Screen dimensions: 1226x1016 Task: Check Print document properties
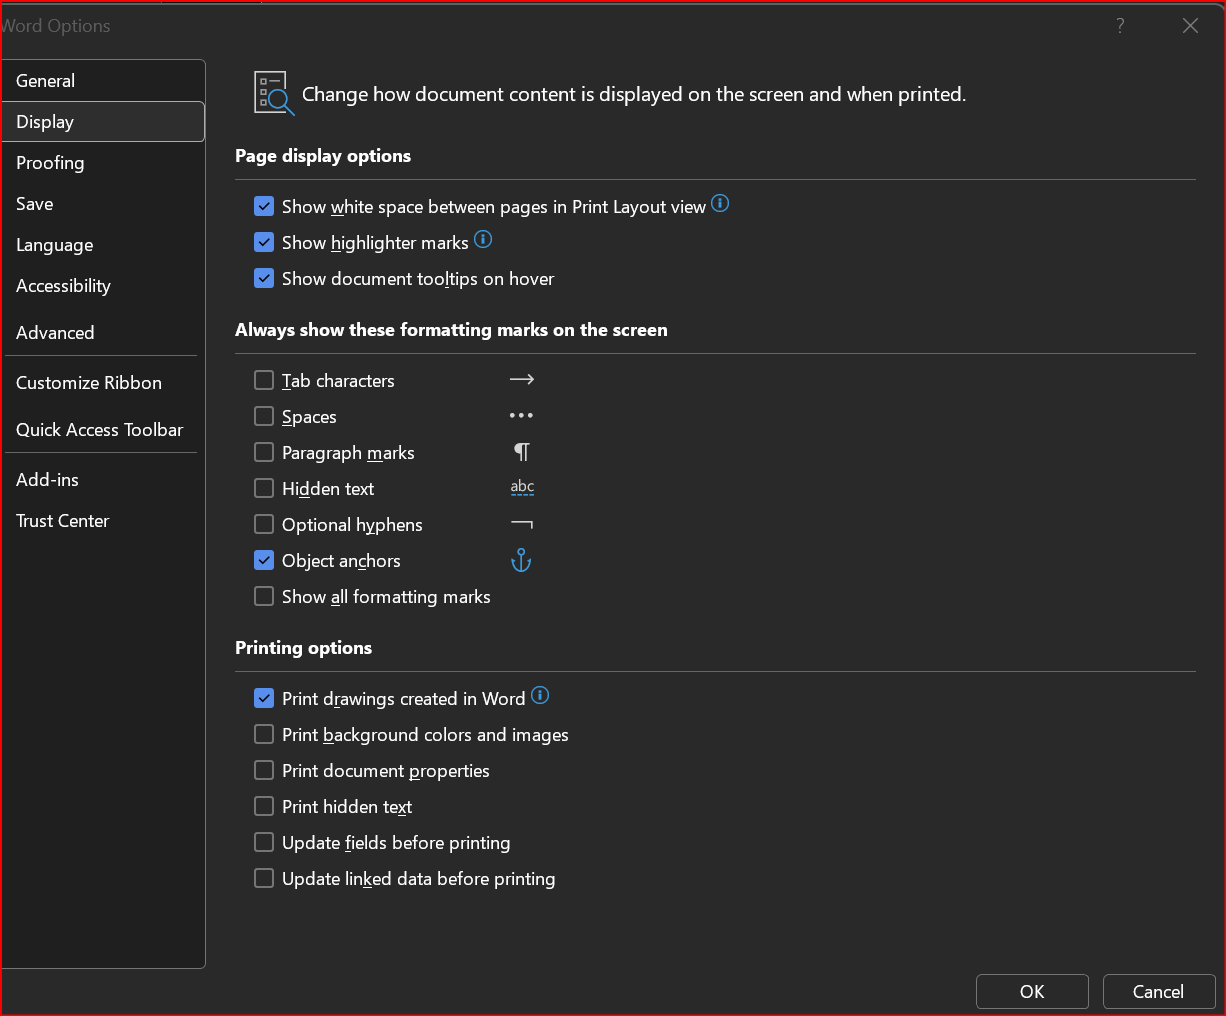pos(264,770)
